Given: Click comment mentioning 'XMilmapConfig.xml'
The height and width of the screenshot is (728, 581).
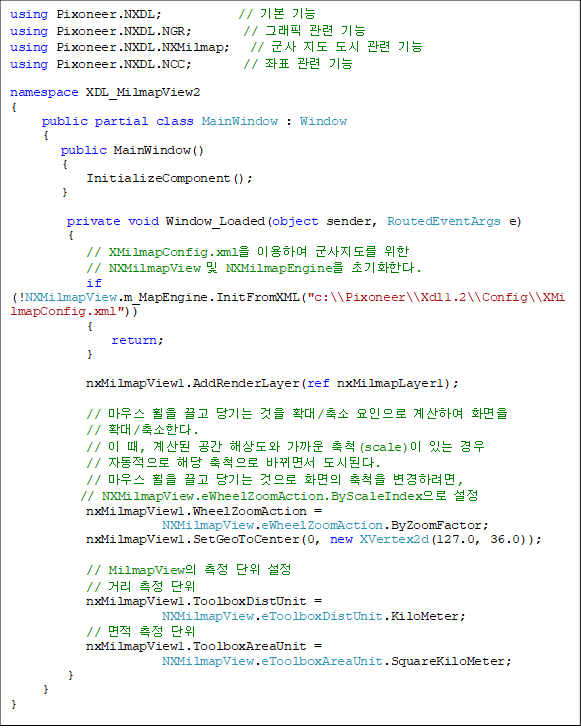Looking at the screenshot, I should click(248, 252).
